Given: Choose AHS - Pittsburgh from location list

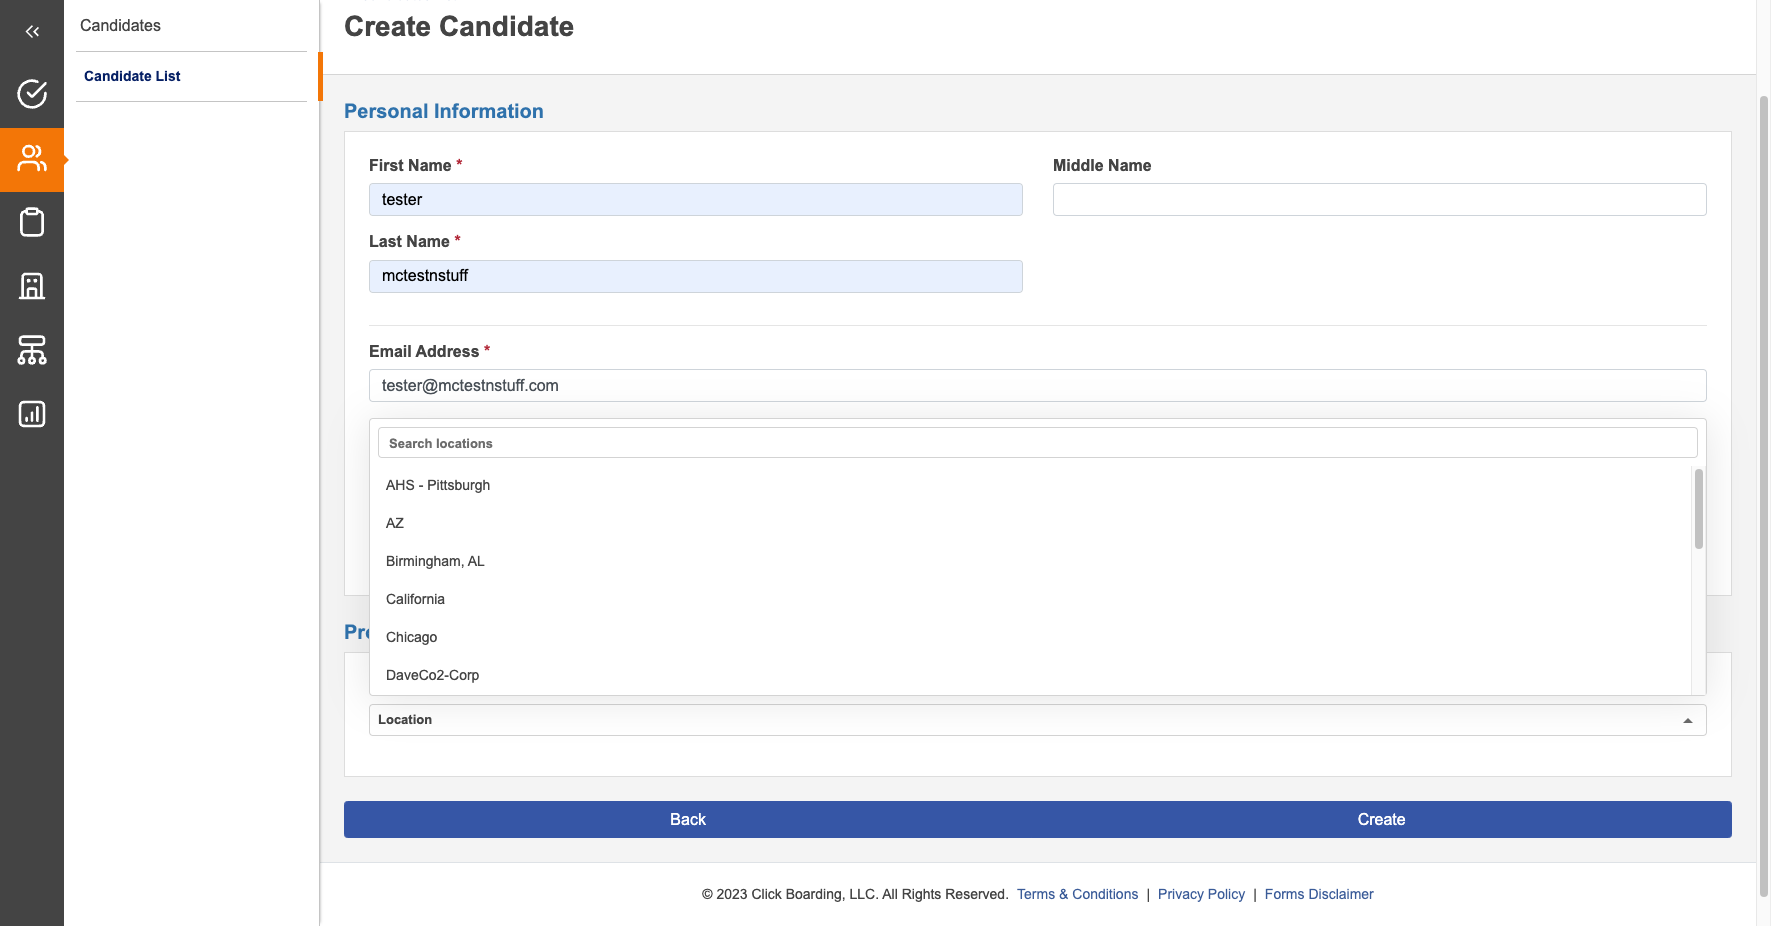Looking at the screenshot, I should (x=438, y=485).
